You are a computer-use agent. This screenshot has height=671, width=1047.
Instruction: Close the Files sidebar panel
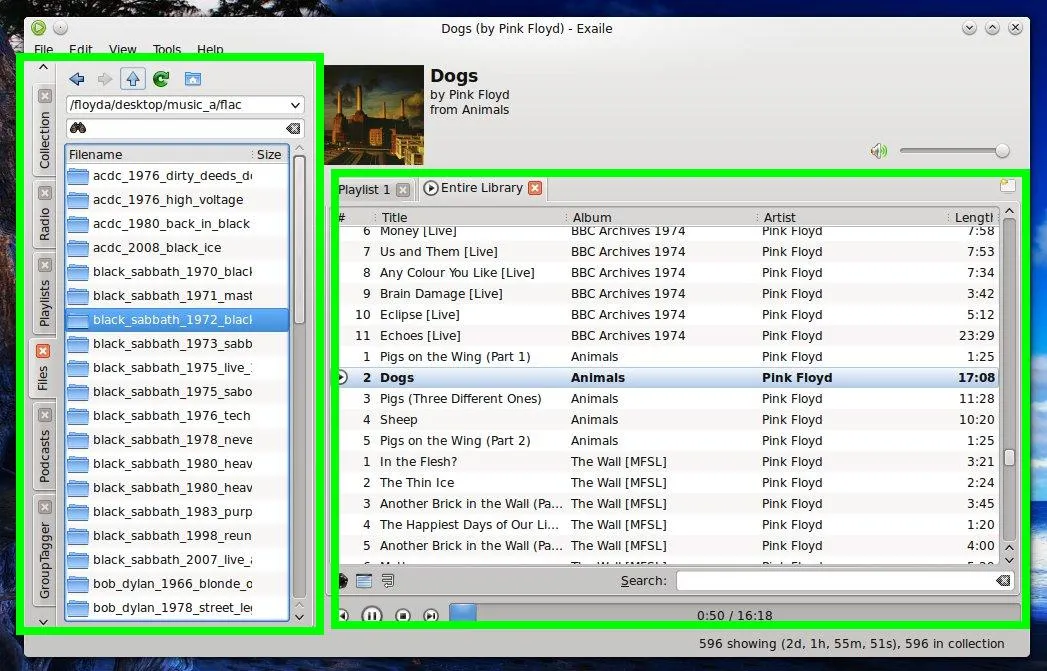(44, 351)
